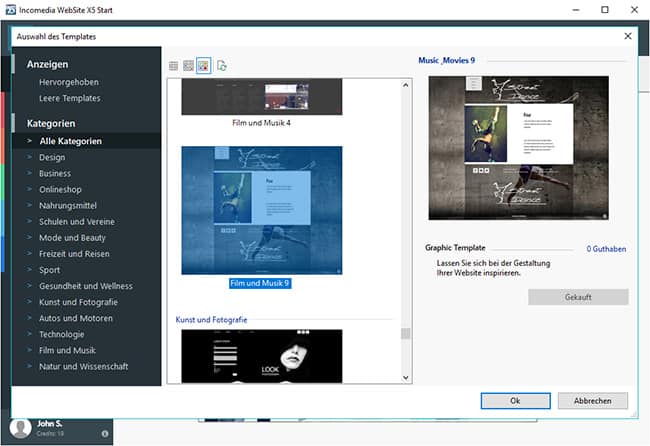Screen dimensions: 650x446
Task: Select the large thumbnails view icon
Action: [204, 65]
